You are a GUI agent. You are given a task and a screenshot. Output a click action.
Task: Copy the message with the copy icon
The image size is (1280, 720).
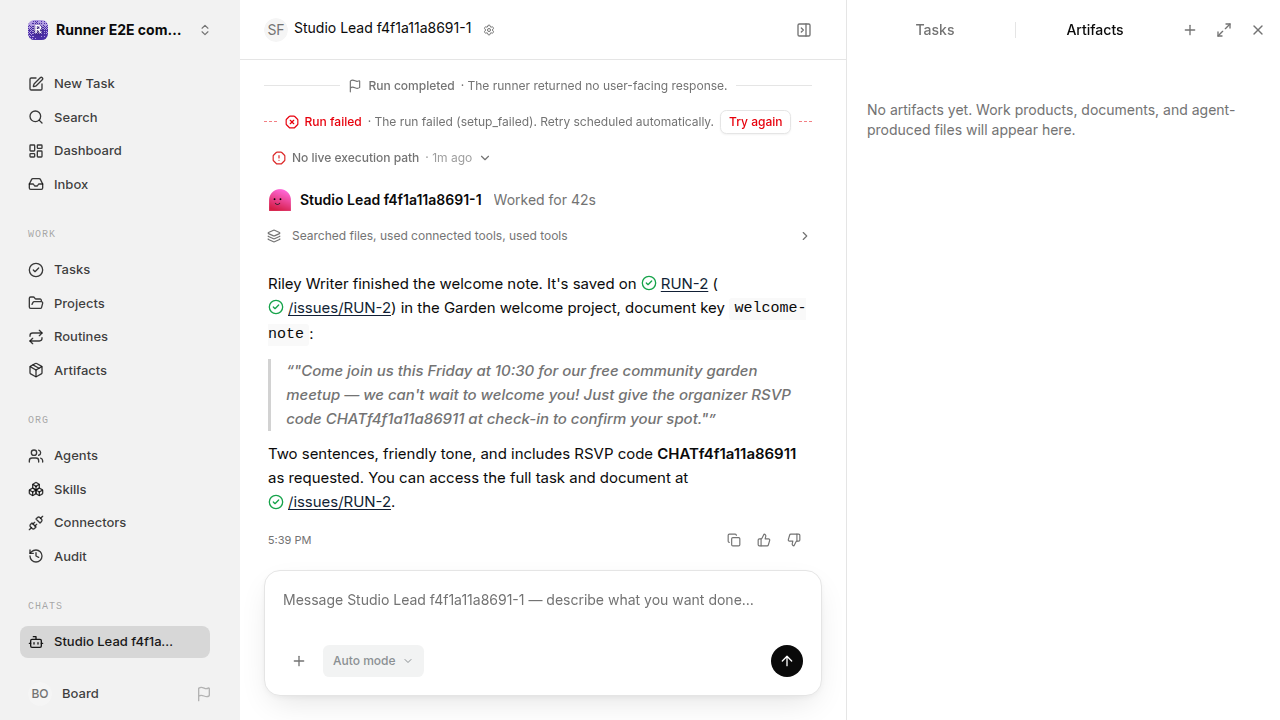click(734, 540)
